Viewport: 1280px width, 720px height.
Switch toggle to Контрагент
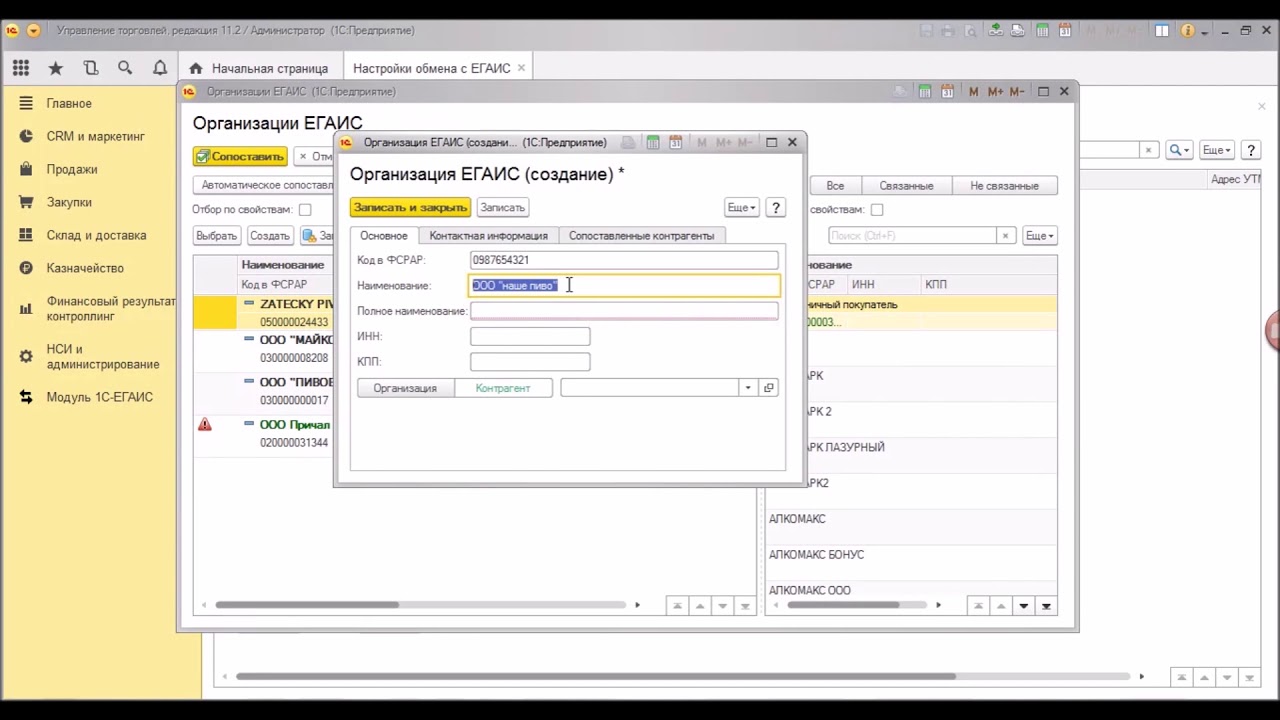(503, 388)
